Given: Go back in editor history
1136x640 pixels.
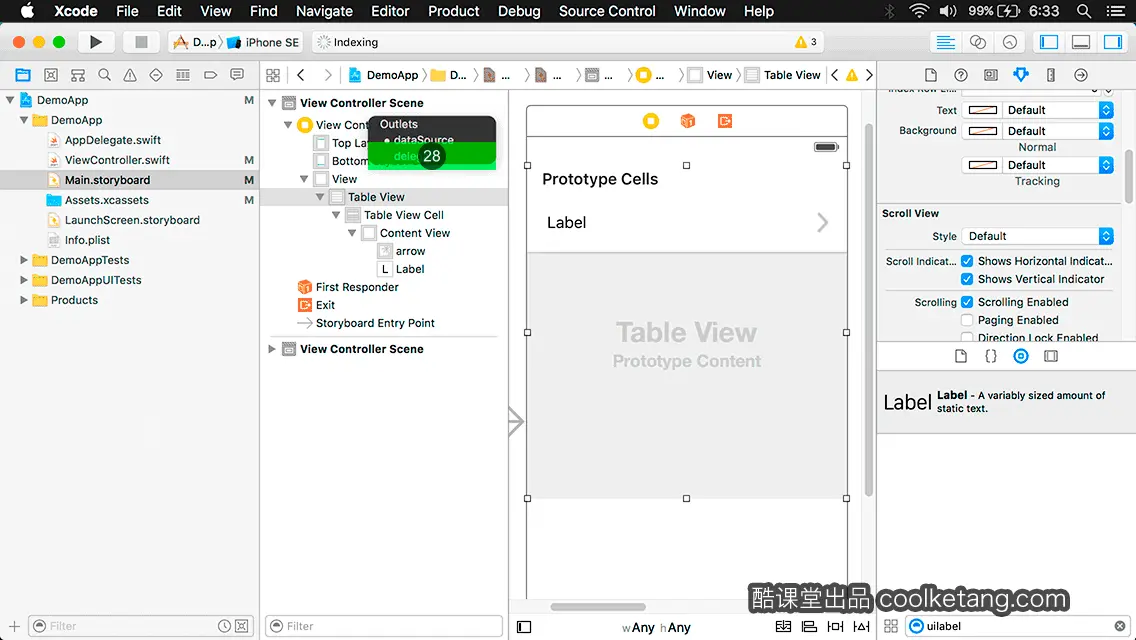Looking at the screenshot, I should (301, 75).
